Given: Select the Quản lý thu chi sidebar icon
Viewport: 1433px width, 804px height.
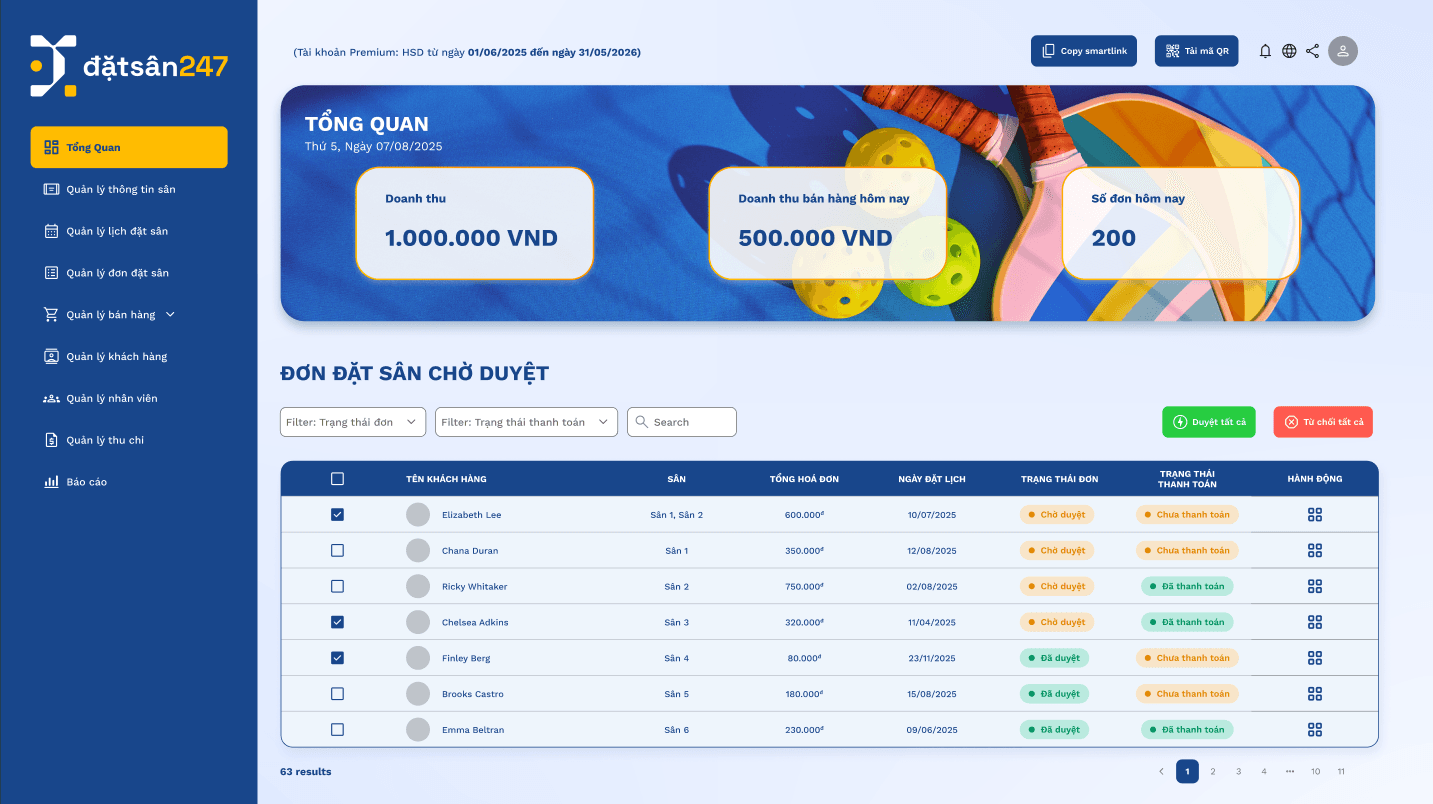Looking at the screenshot, I should point(51,439).
